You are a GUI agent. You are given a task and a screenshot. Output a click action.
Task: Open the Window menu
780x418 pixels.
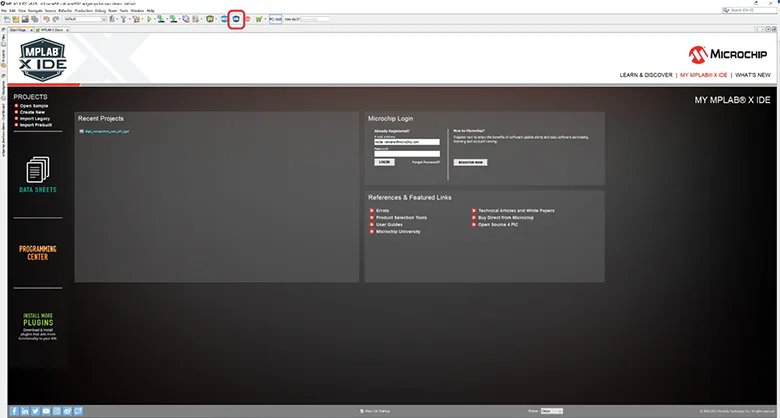pyautogui.click(x=137, y=10)
